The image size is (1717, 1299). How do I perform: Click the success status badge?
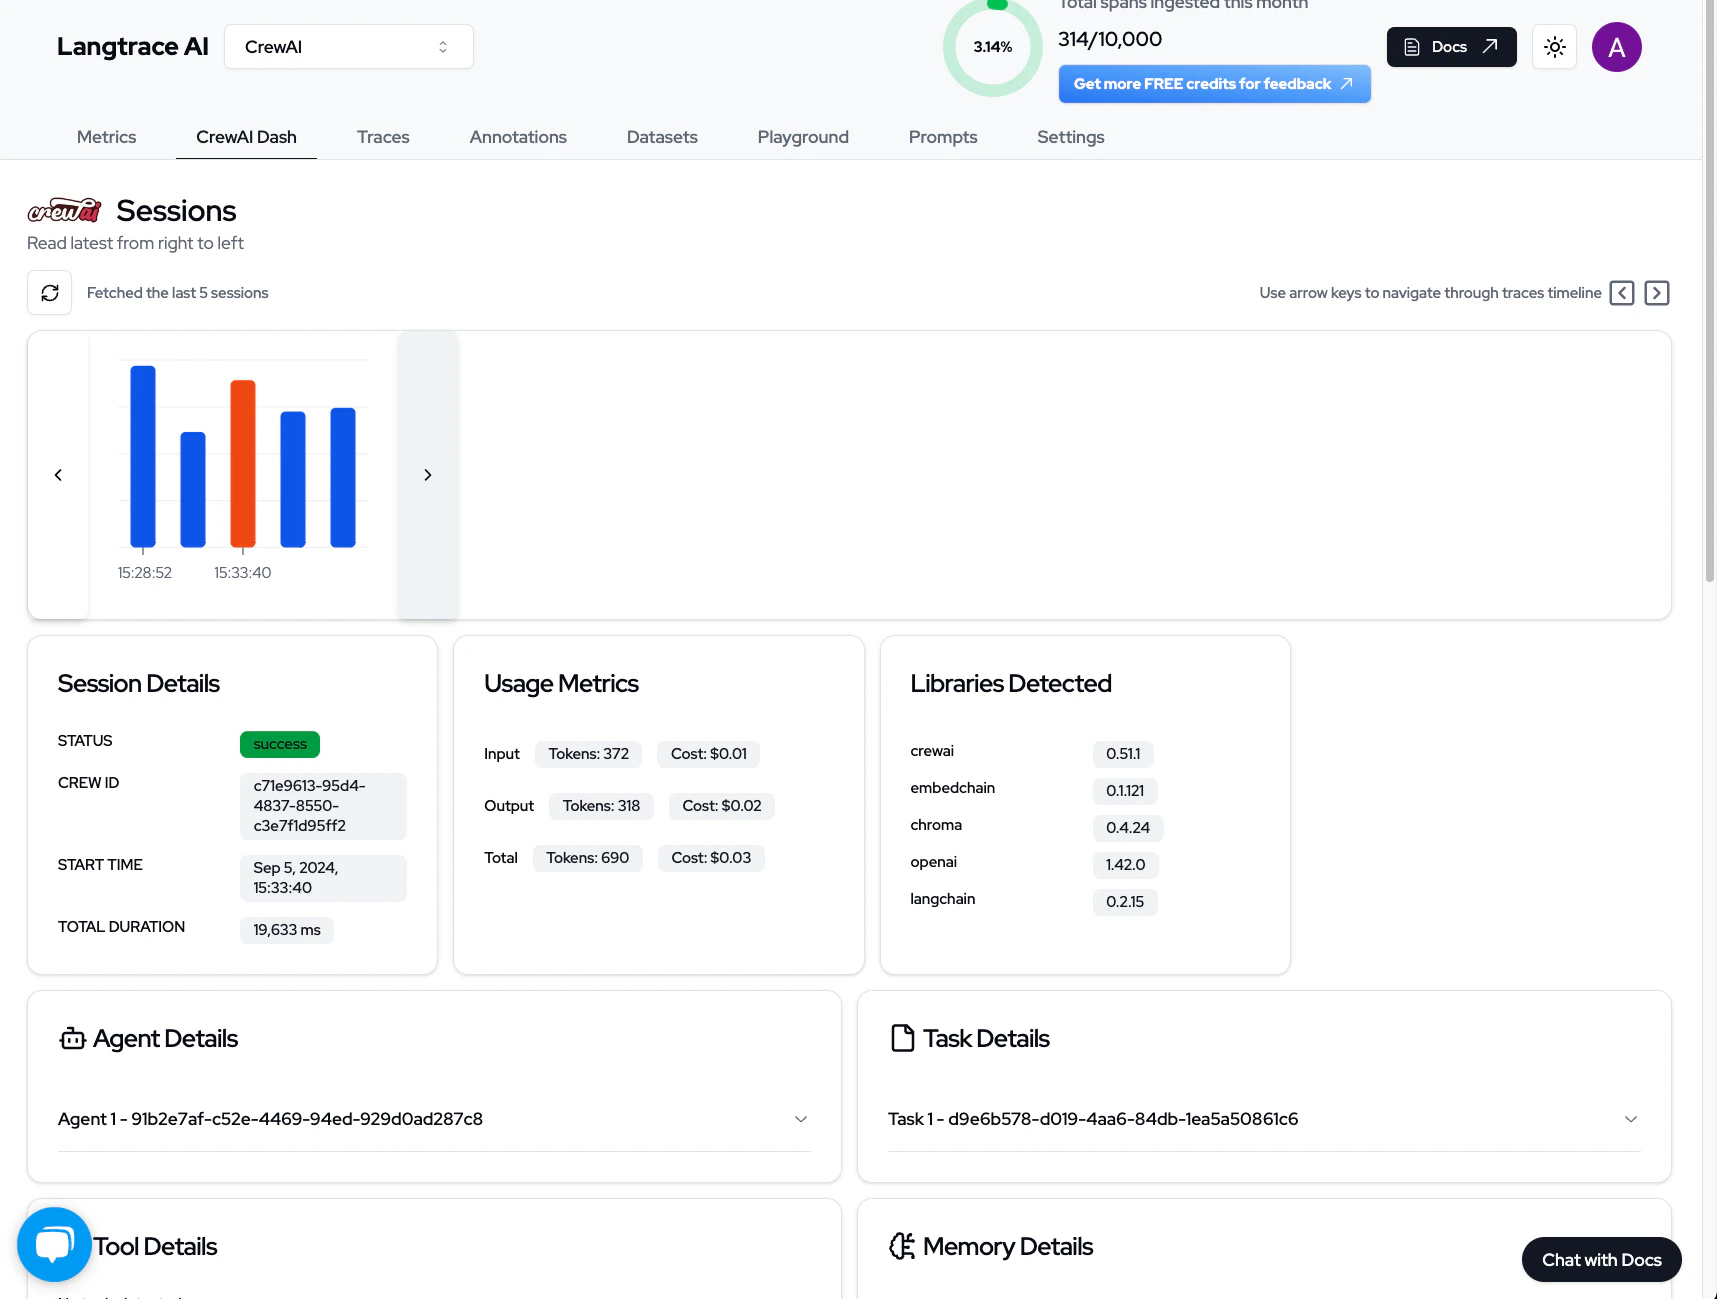coord(280,744)
